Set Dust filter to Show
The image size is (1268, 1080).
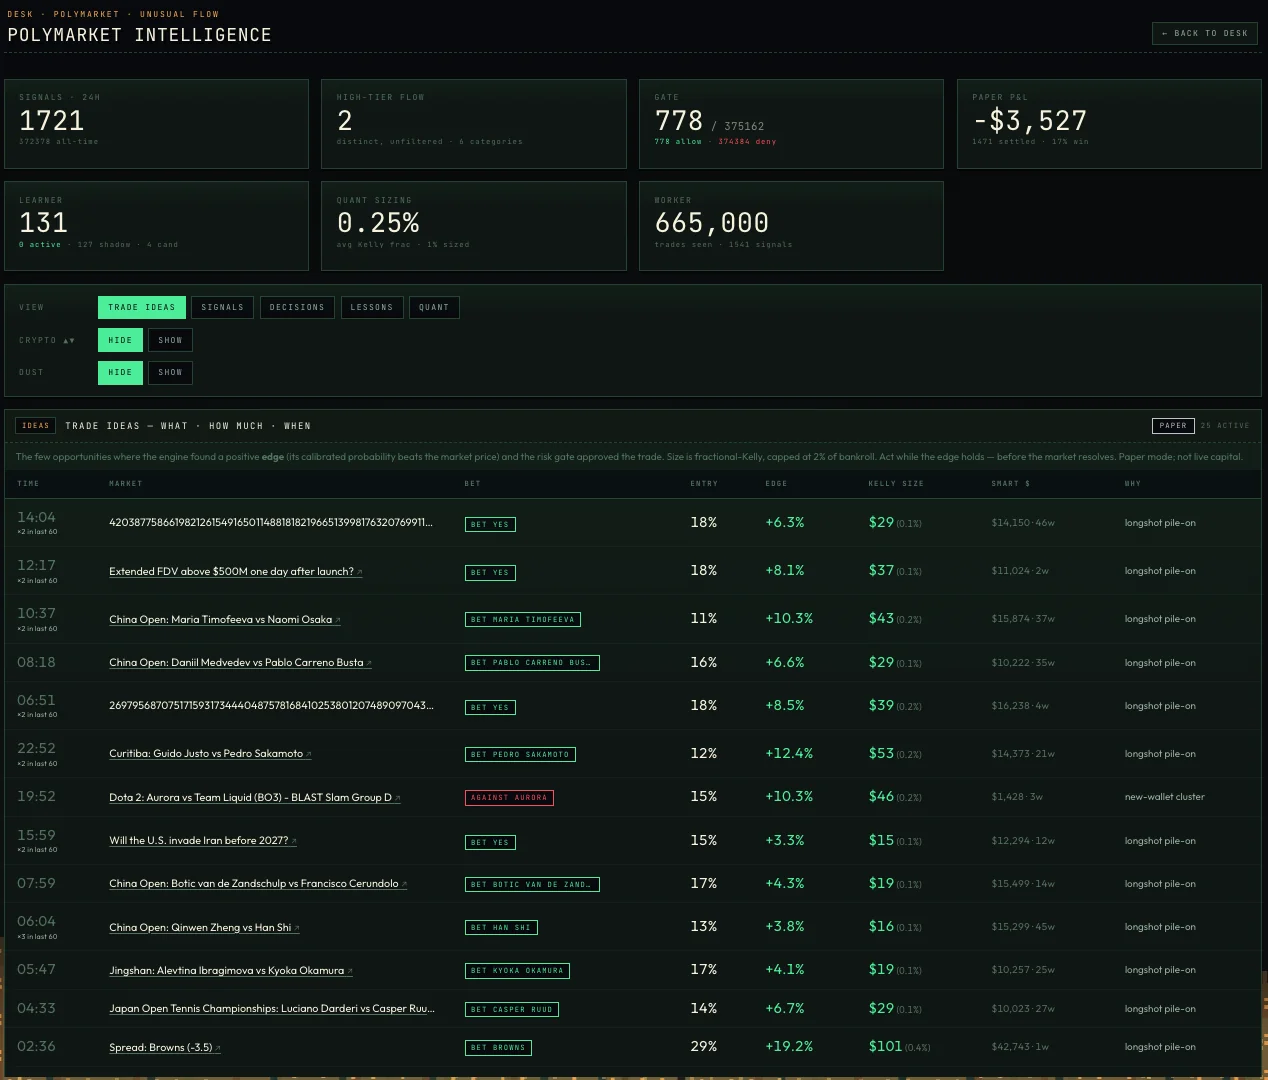click(x=170, y=372)
